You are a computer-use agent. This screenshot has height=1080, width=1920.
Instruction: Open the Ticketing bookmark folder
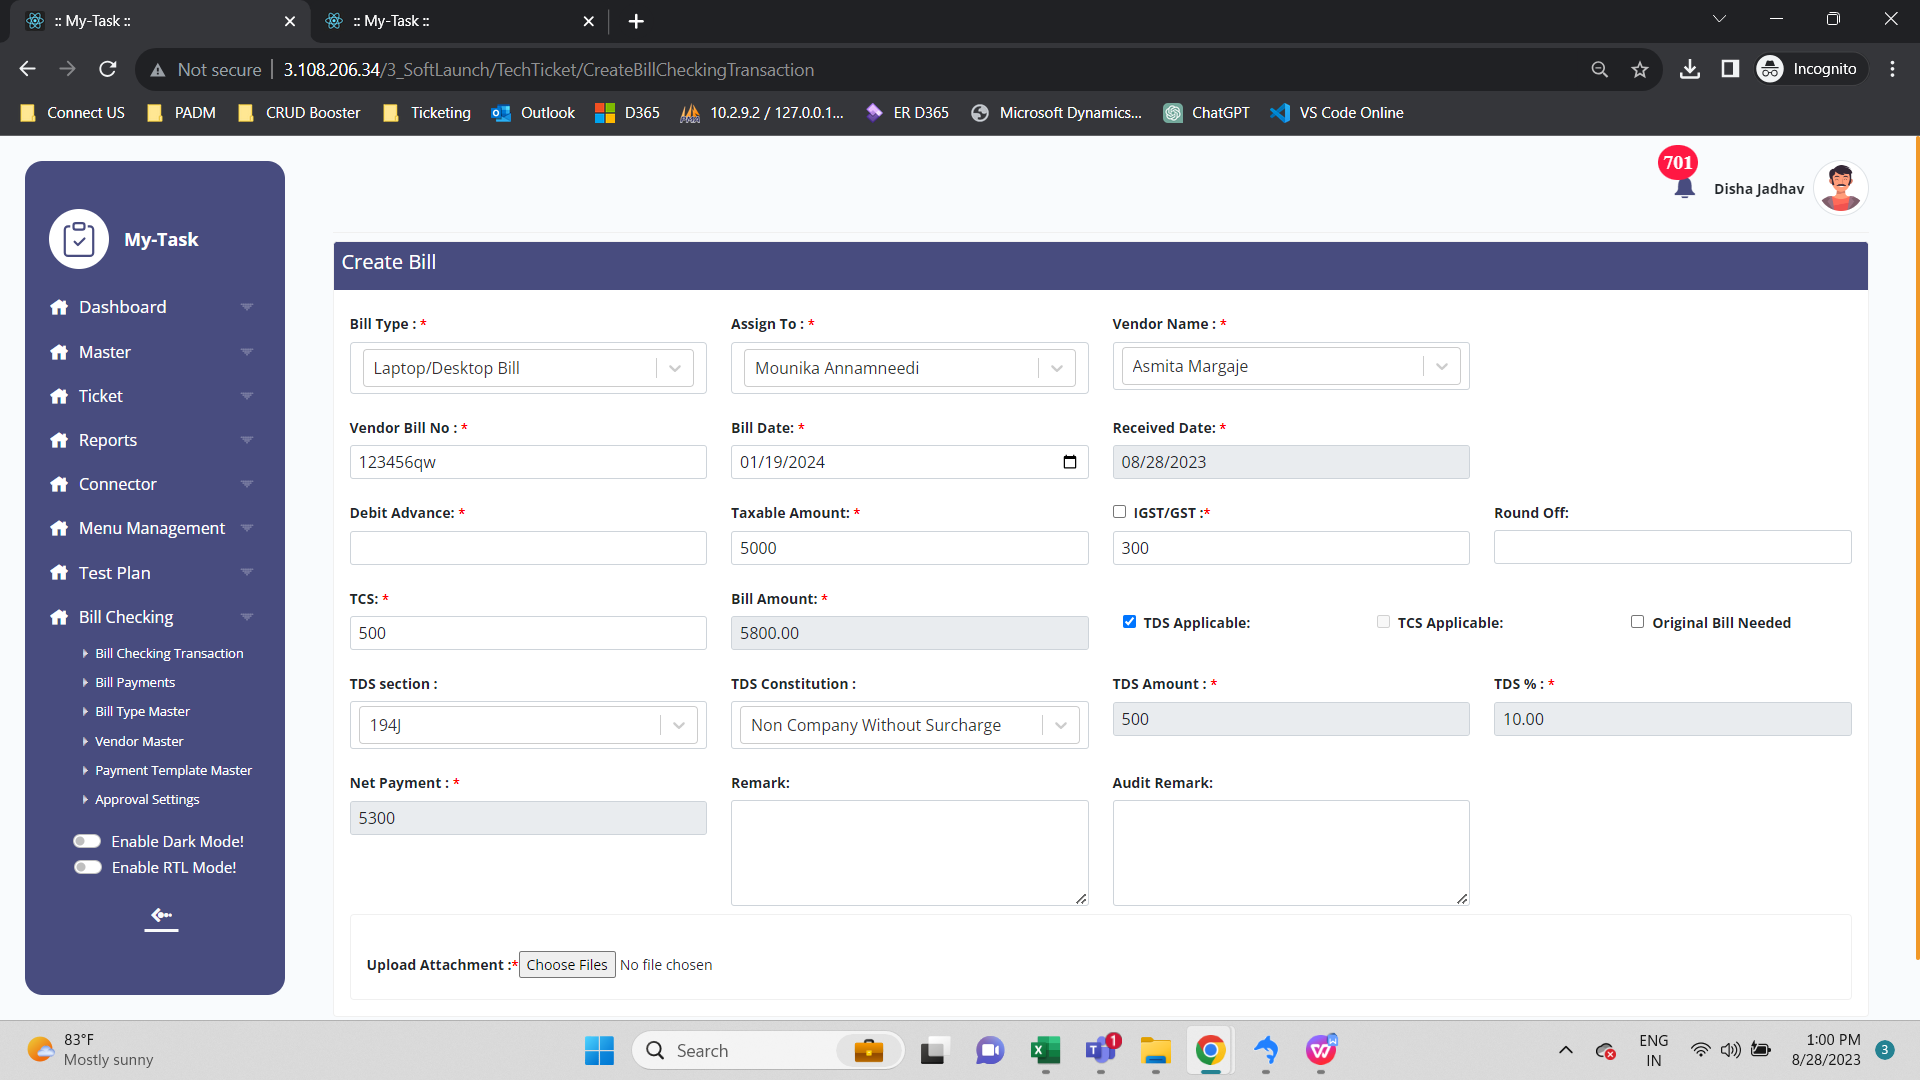click(427, 113)
